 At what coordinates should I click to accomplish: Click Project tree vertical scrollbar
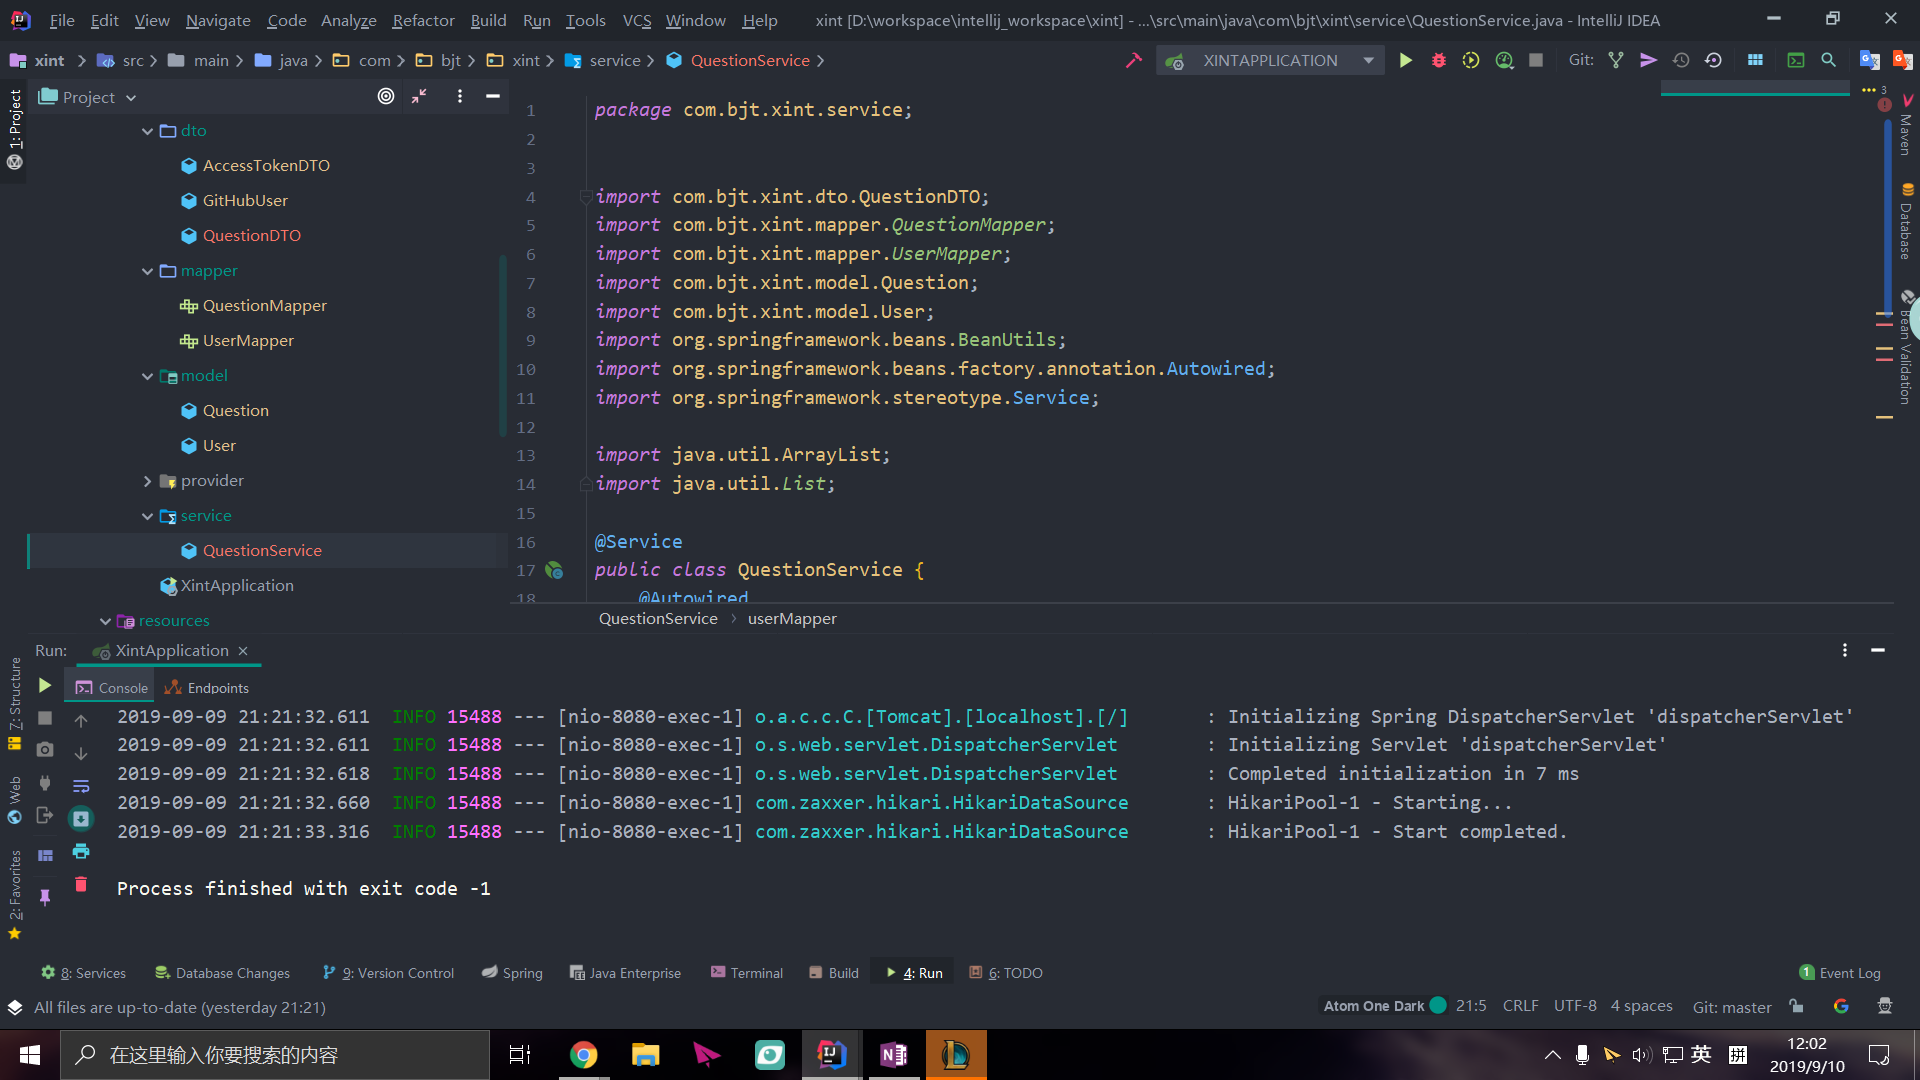click(x=503, y=345)
